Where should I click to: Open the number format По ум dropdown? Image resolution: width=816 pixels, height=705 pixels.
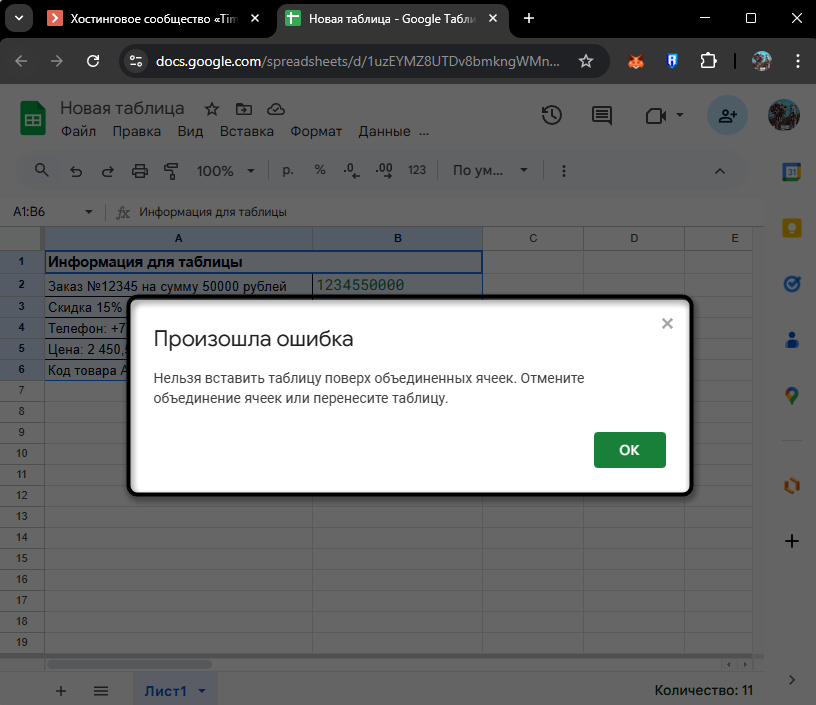coord(489,170)
